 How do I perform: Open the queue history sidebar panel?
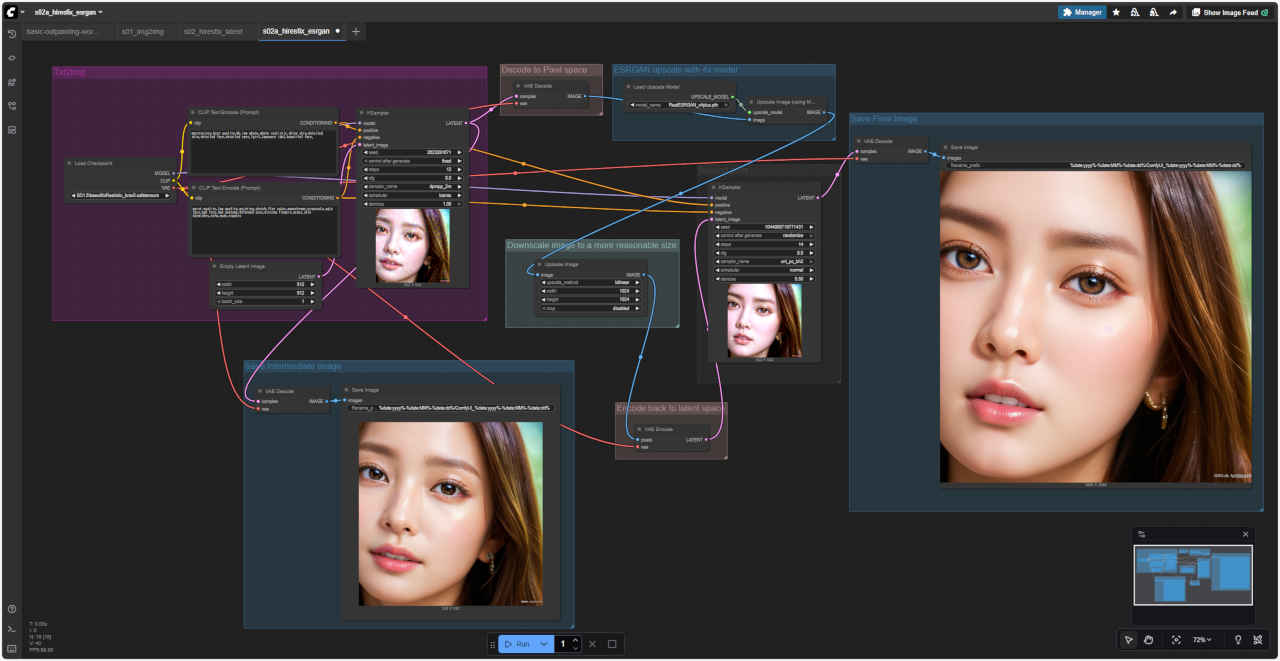tap(12, 34)
